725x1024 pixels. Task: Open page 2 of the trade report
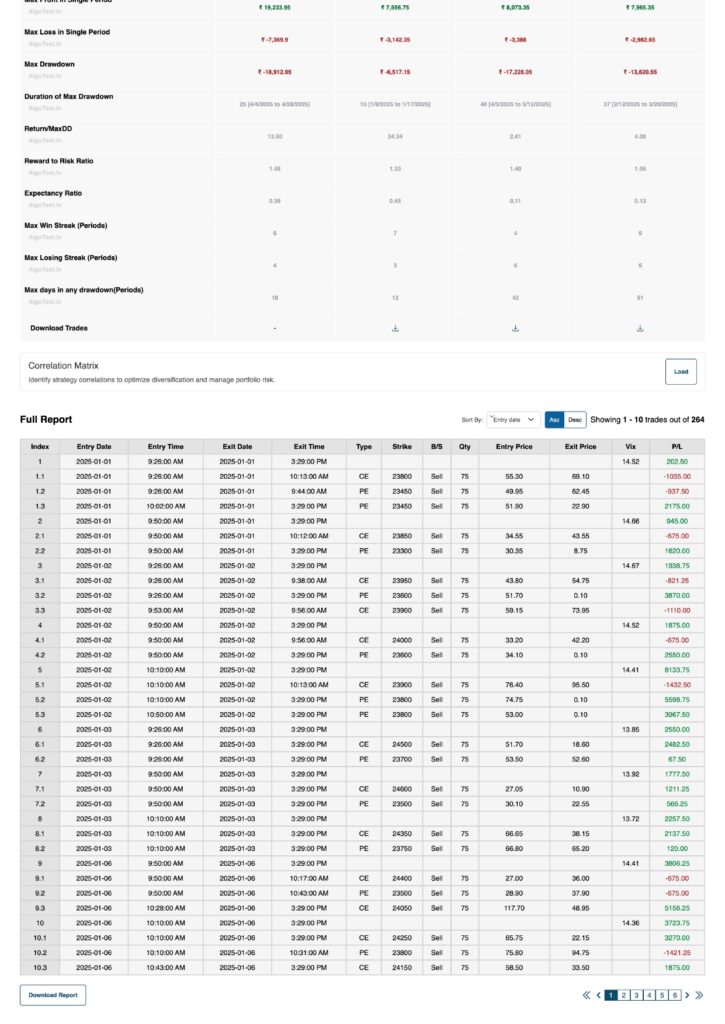tap(624, 995)
